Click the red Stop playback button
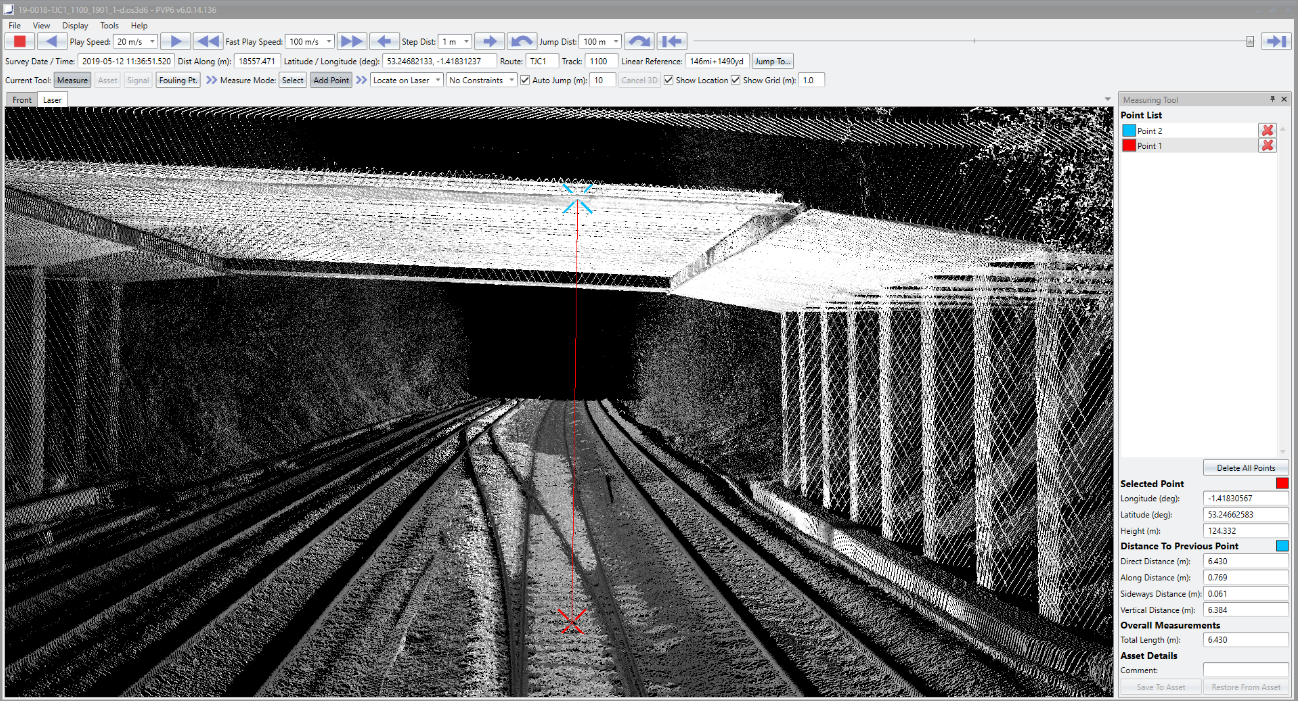This screenshot has width=1298, height=701. tap(19, 41)
